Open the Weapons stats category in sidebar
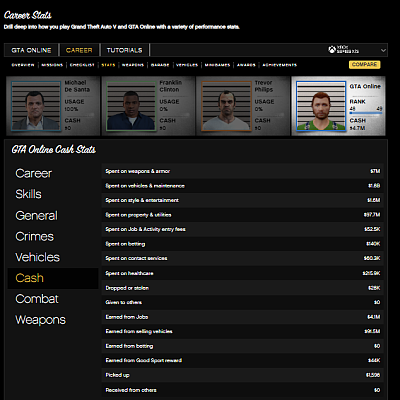The width and height of the screenshot is (400, 400). (x=40, y=320)
